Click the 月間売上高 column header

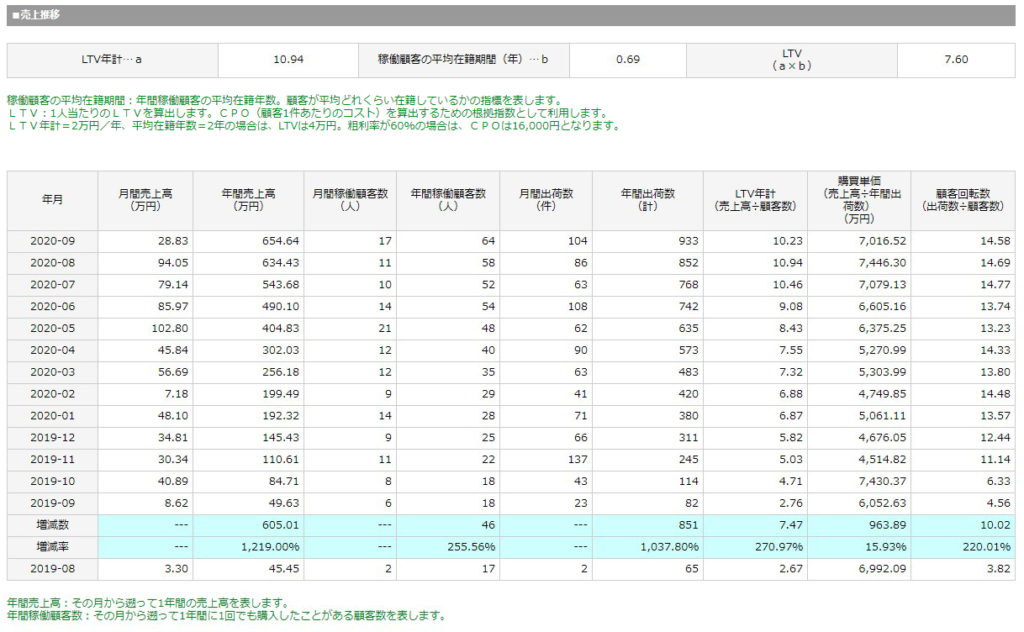point(145,200)
